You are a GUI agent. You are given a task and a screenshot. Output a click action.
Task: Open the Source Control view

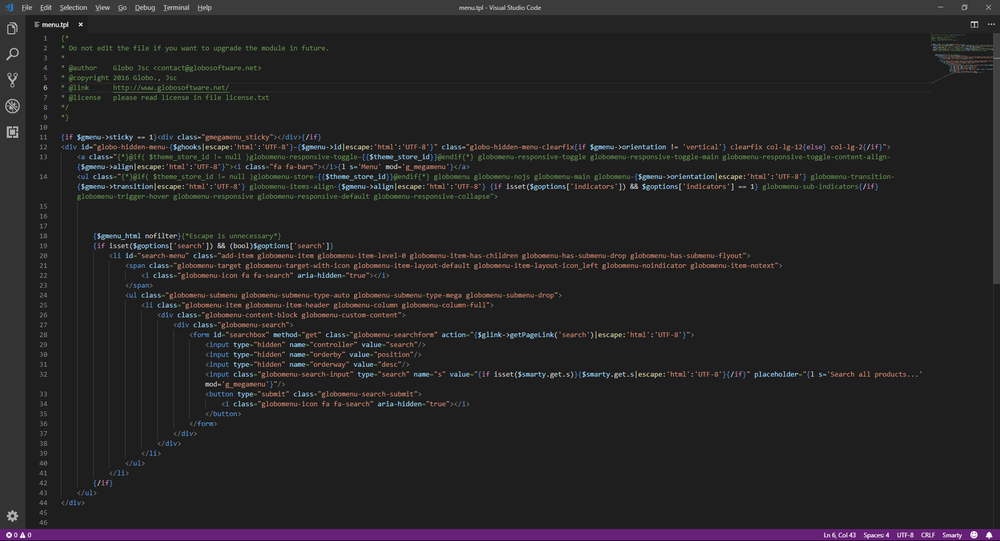[12, 80]
